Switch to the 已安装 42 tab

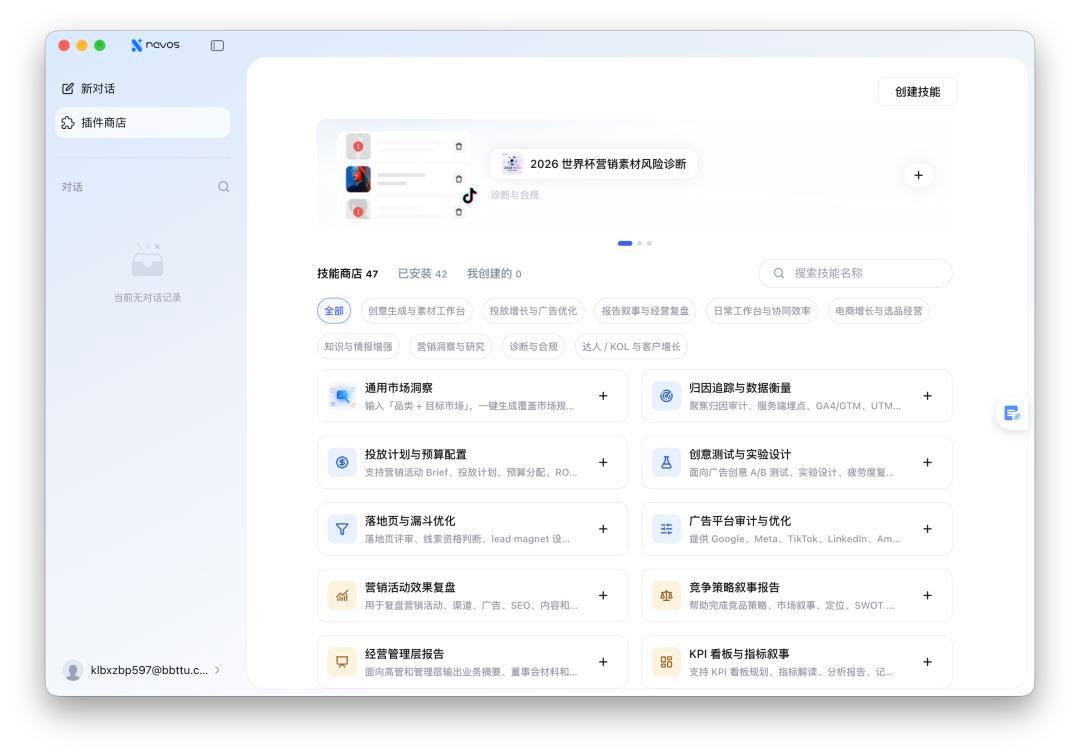(422, 273)
